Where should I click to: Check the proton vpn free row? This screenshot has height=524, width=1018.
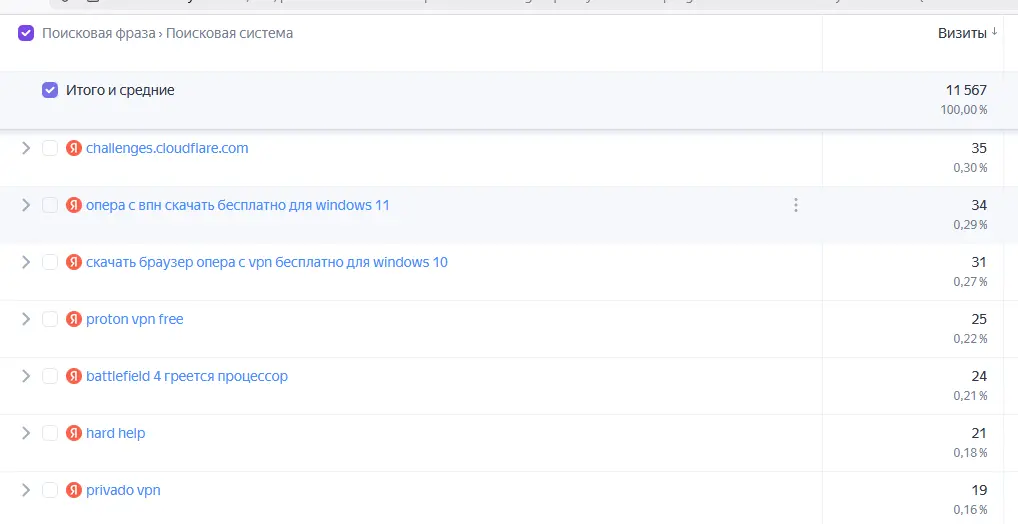50,319
